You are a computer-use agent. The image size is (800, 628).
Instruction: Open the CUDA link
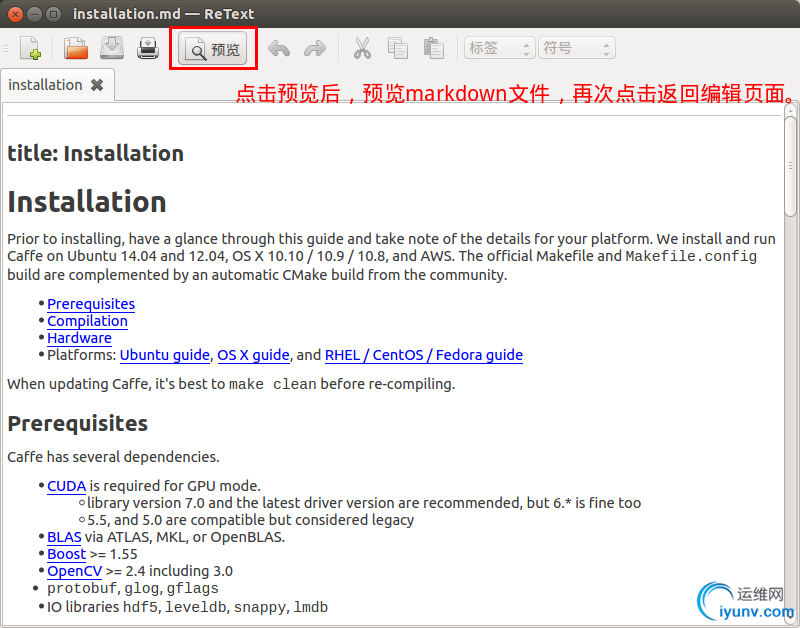[x=66, y=486]
